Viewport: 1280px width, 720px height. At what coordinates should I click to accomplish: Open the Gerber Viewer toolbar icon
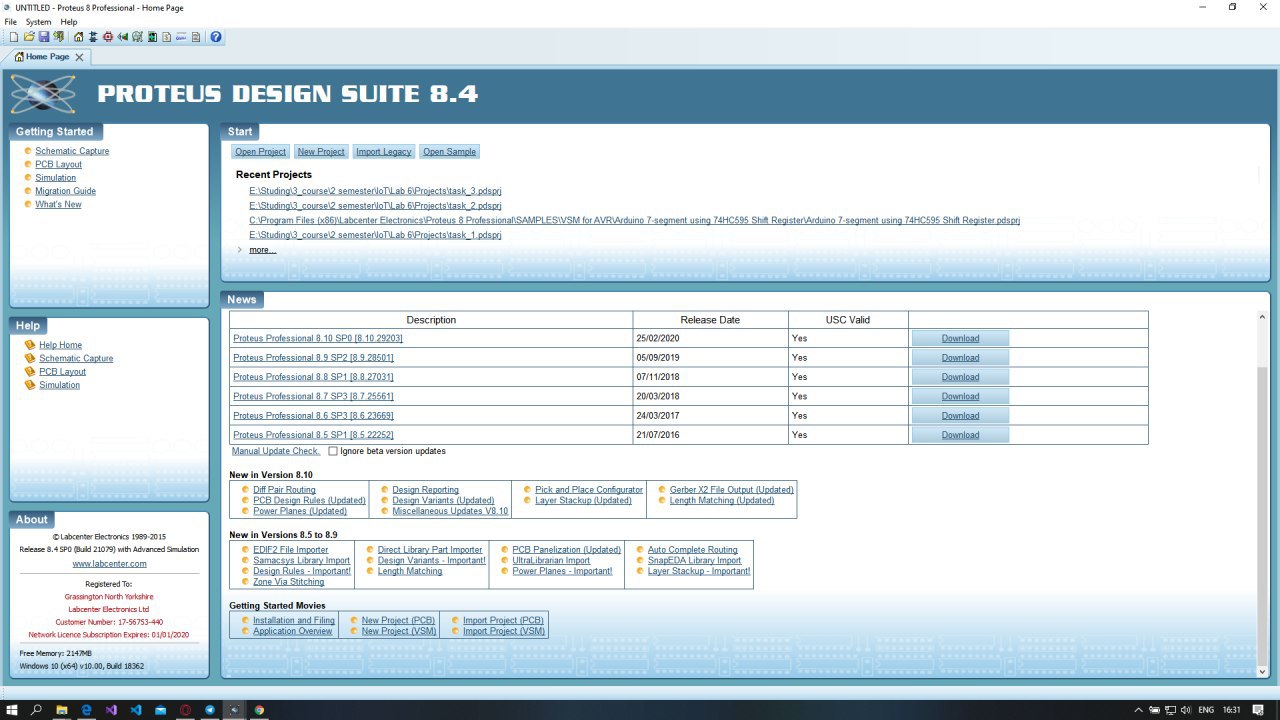click(137, 37)
